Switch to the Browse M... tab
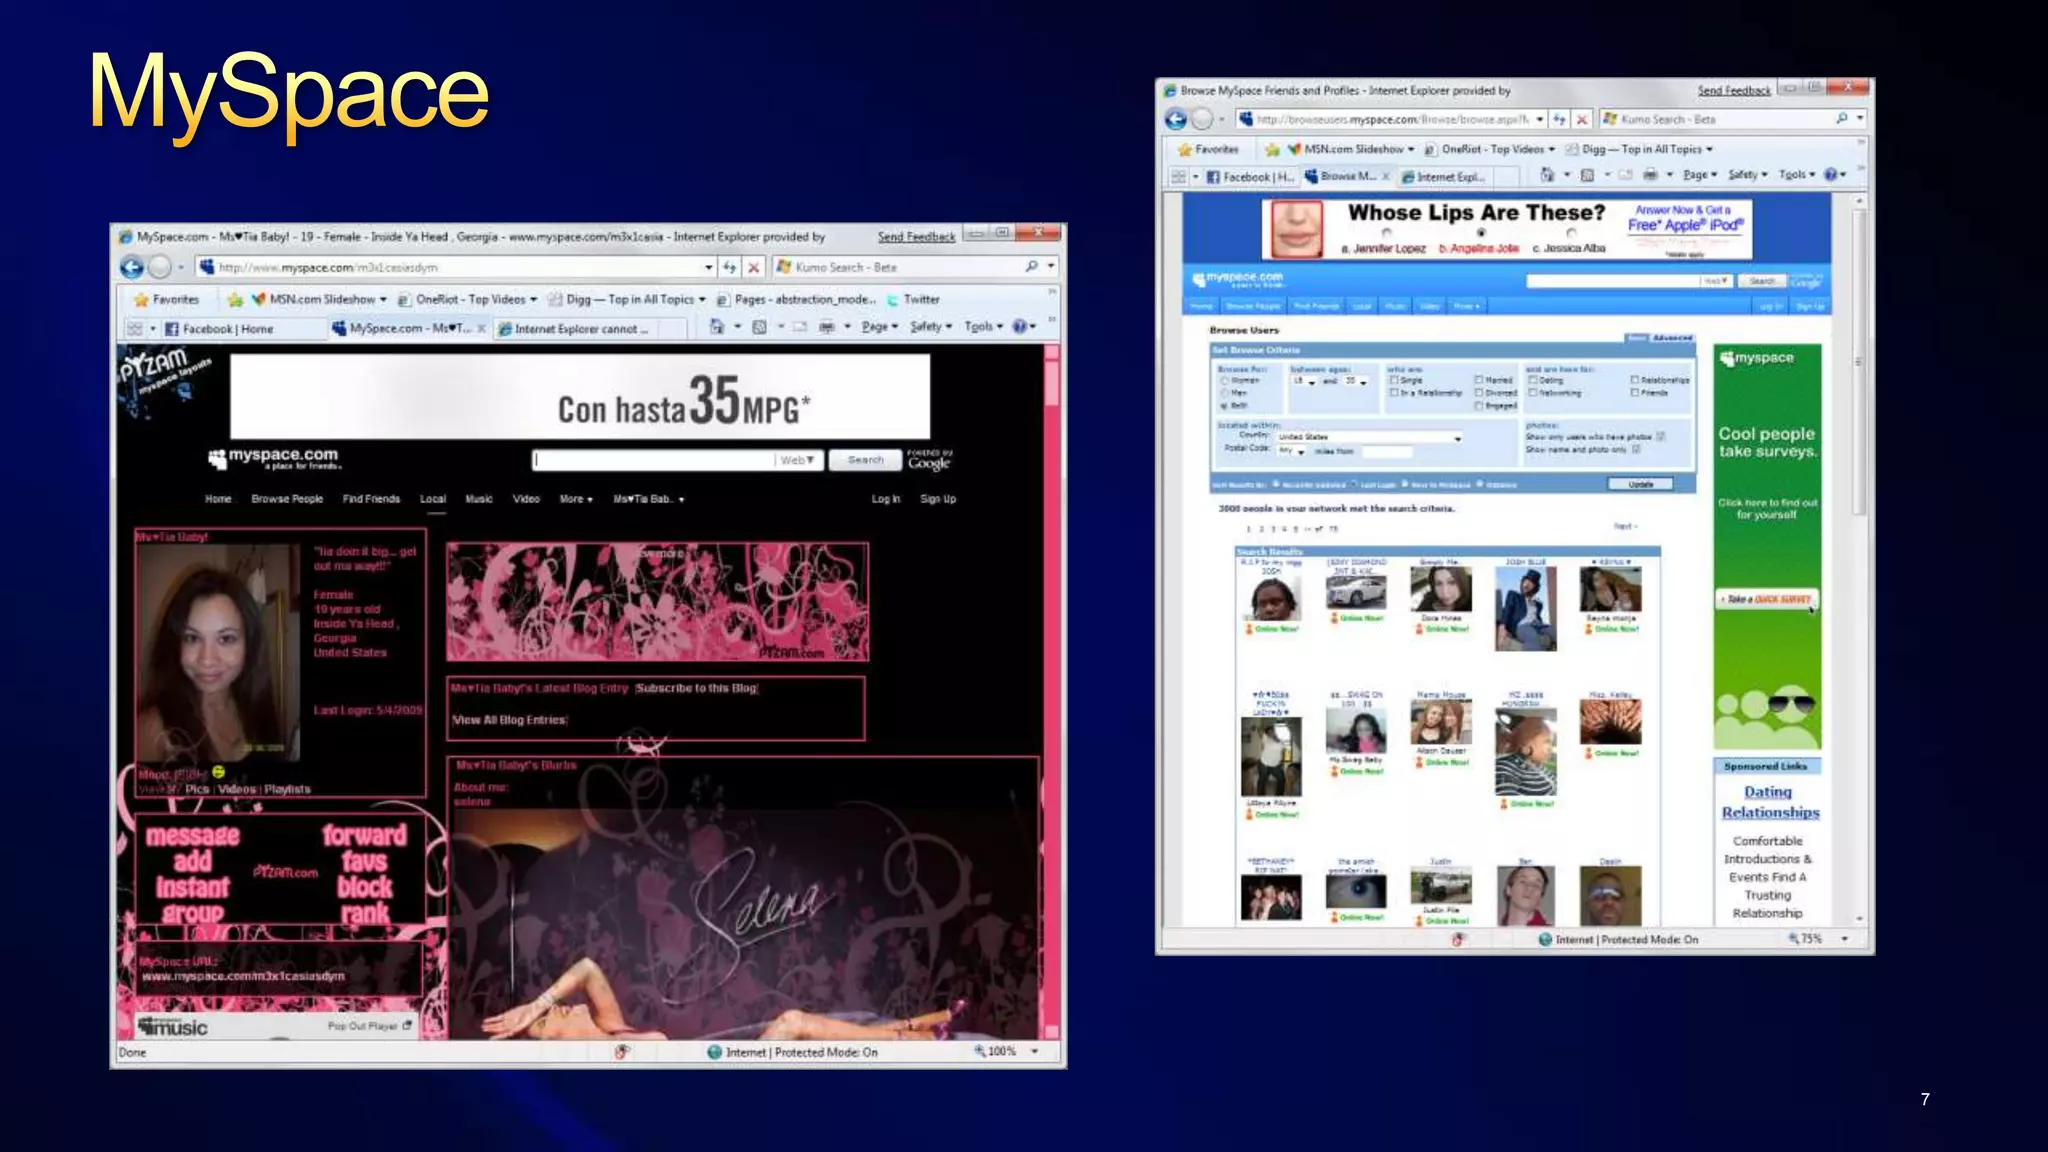The image size is (2048, 1152). (x=1347, y=176)
